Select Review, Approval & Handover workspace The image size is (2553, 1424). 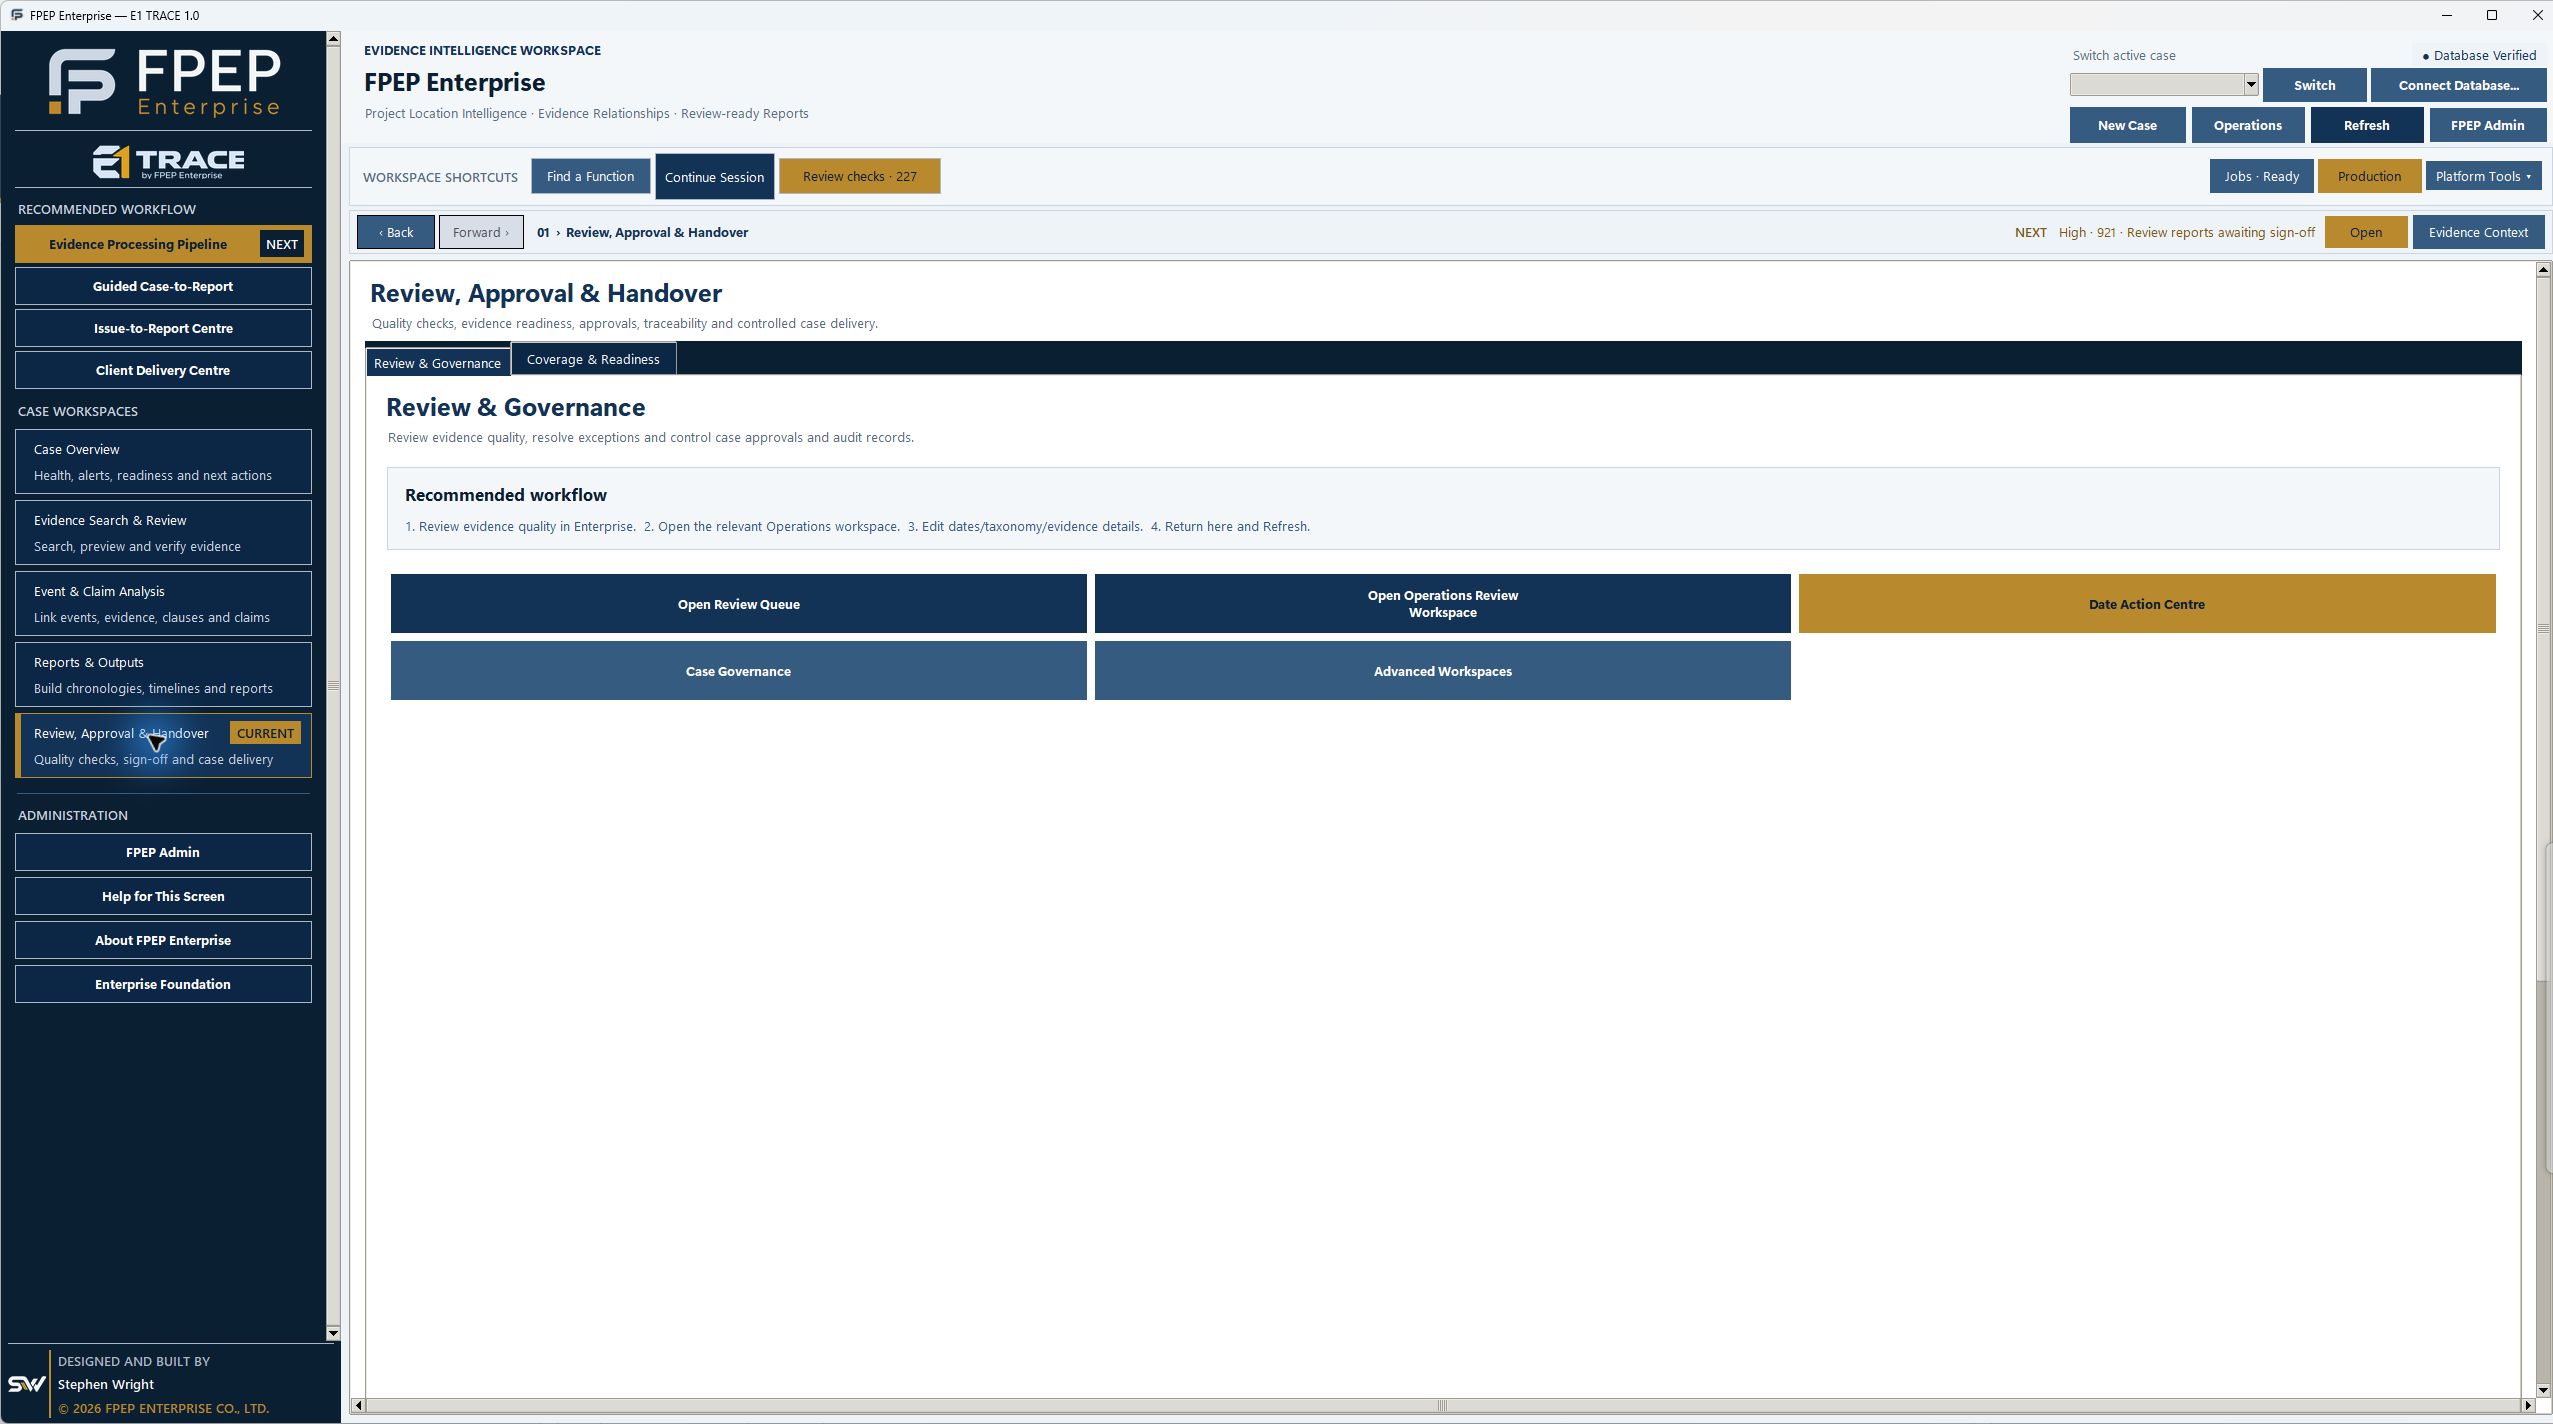click(x=163, y=746)
